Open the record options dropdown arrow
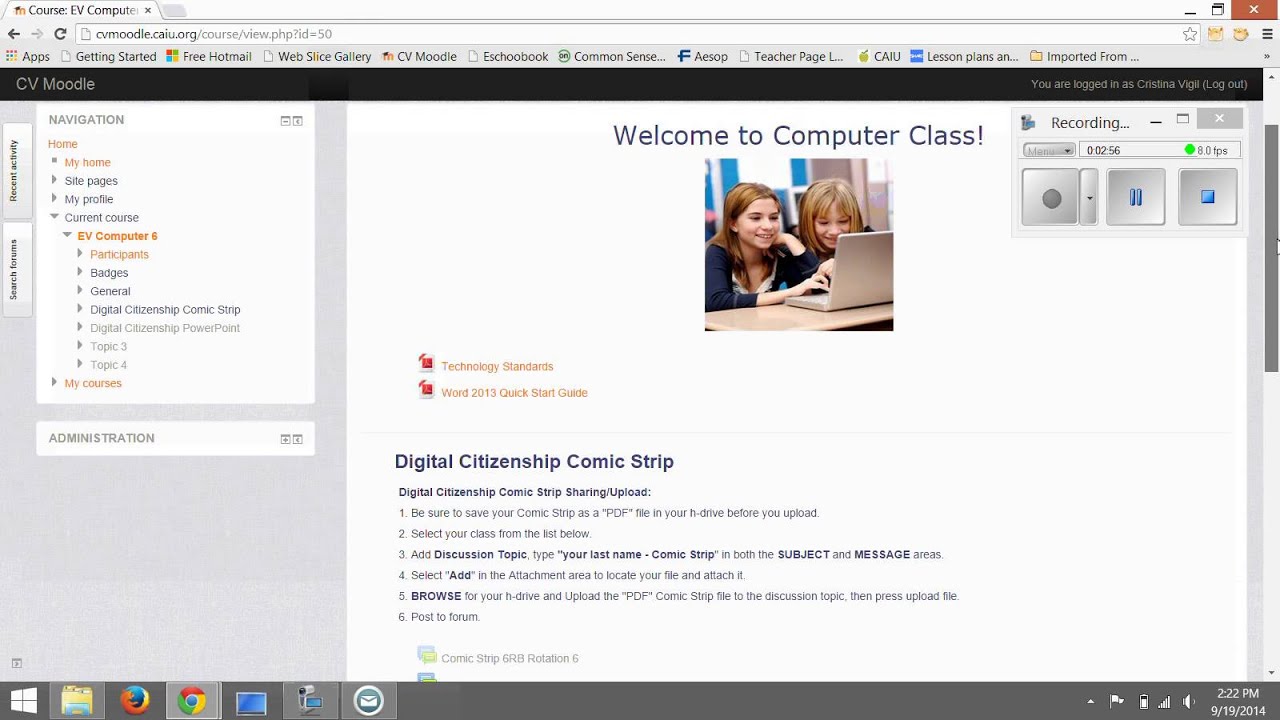1280x720 pixels. (1089, 197)
